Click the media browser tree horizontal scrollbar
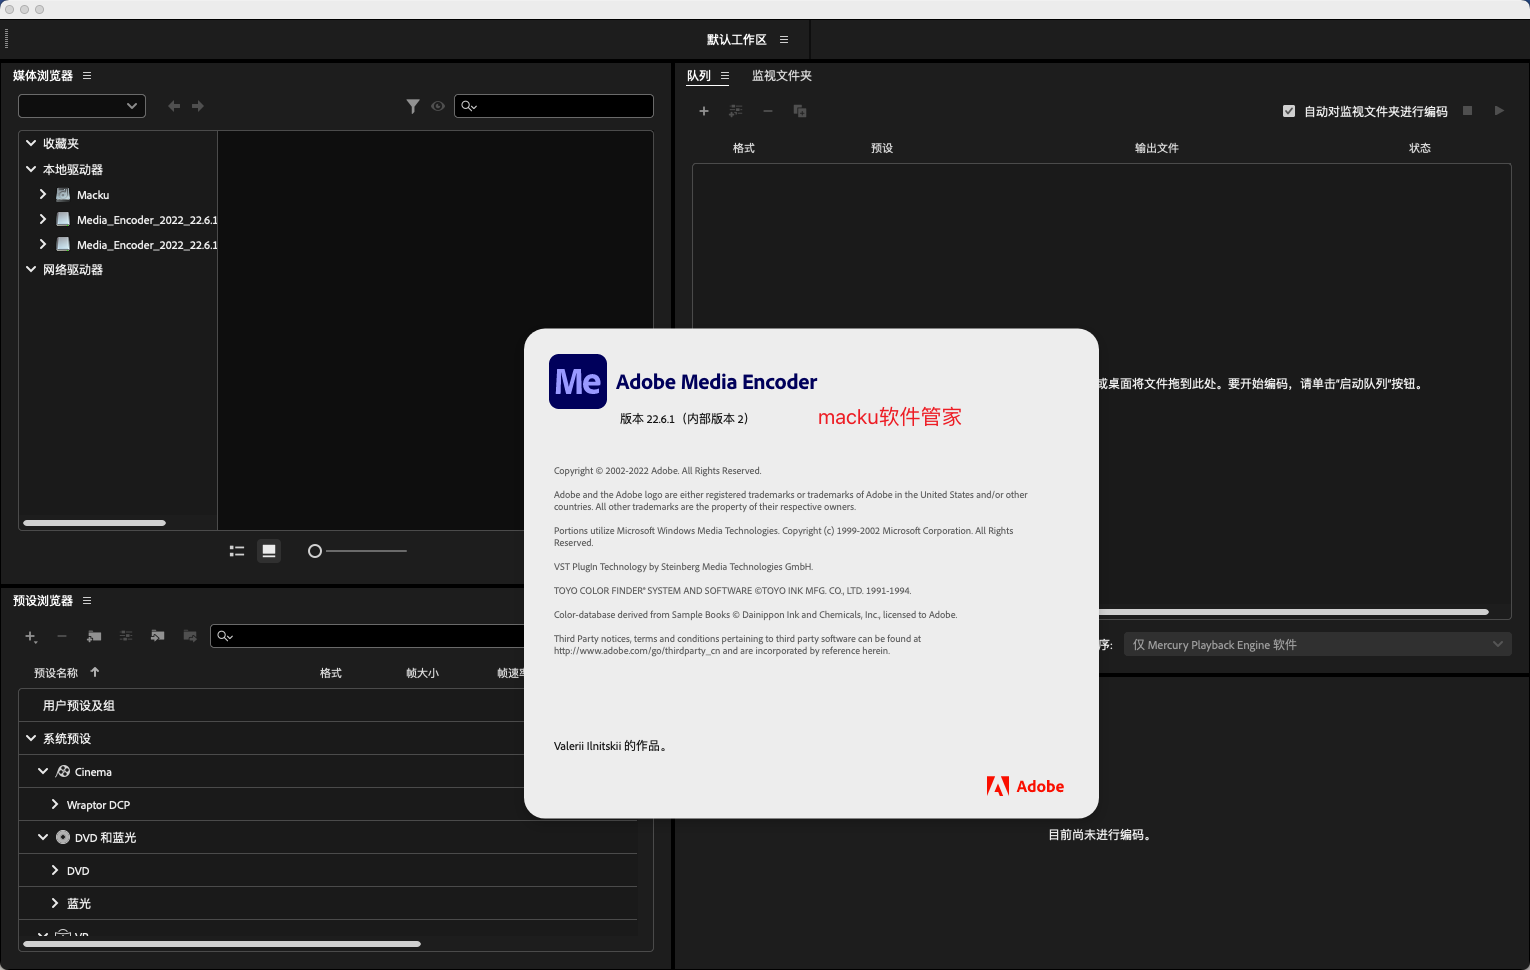Image resolution: width=1530 pixels, height=970 pixels. click(94, 523)
